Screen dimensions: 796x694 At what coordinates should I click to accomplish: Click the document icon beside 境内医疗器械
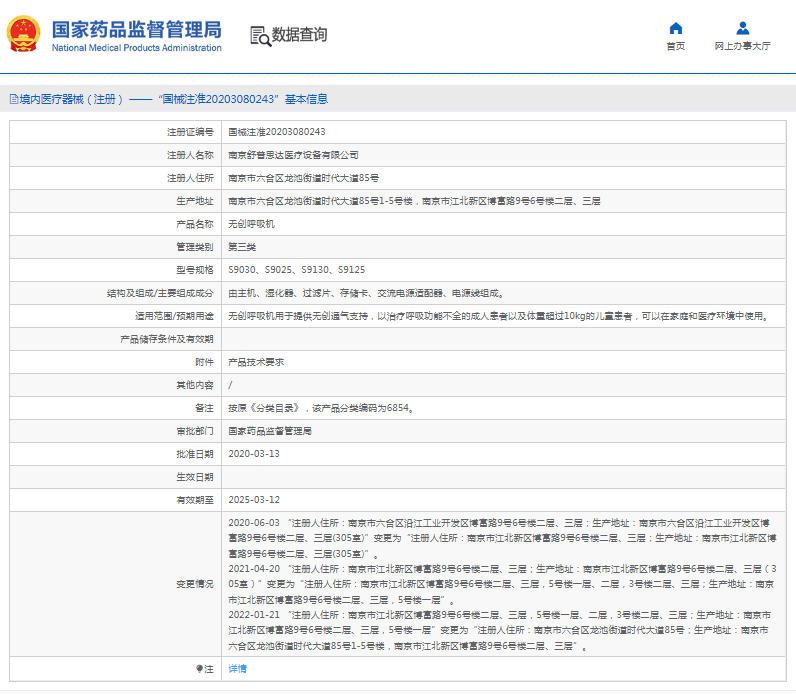13,99
